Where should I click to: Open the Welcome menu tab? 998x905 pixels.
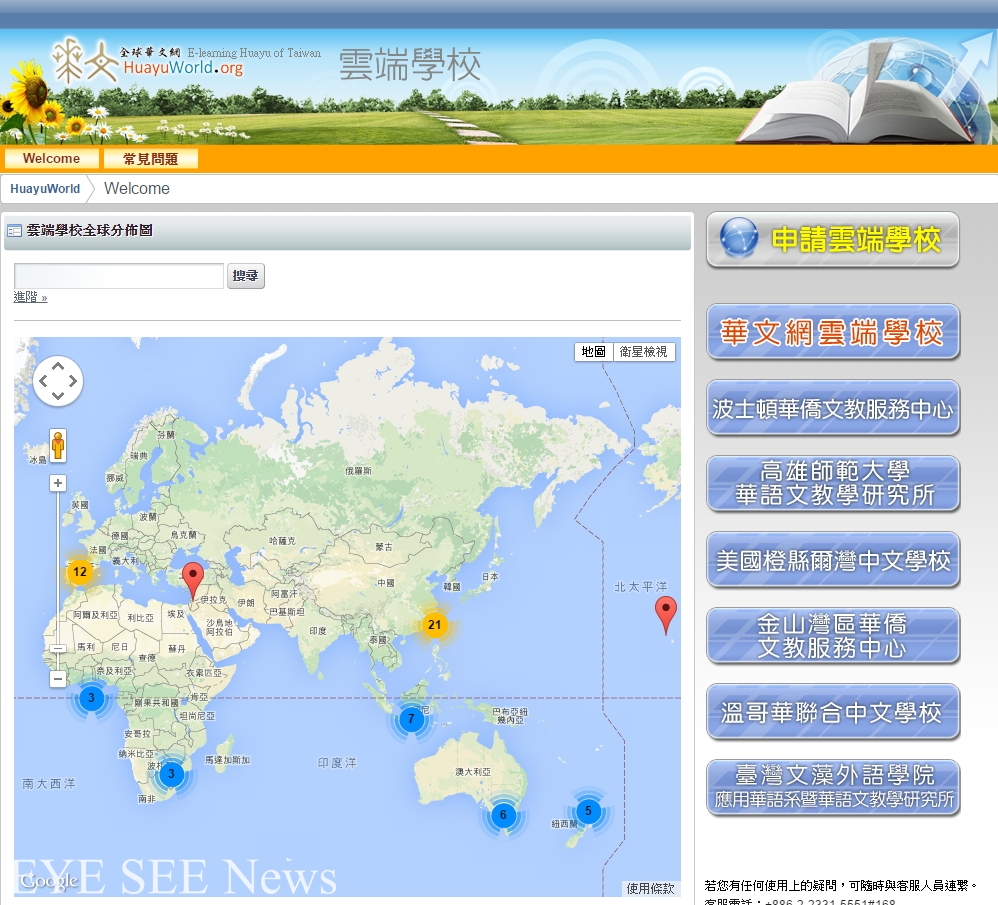pos(52,158)
